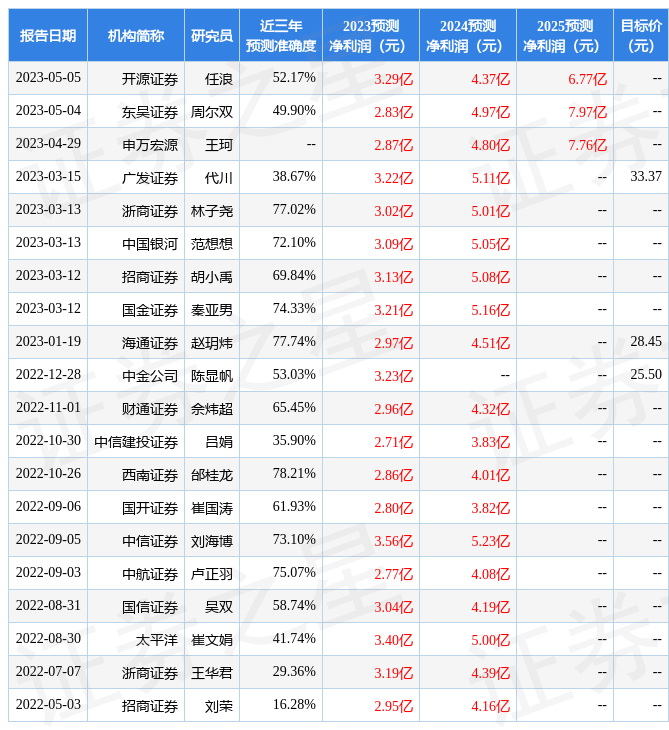Click researcher name 陈显帆

point(212,376)
